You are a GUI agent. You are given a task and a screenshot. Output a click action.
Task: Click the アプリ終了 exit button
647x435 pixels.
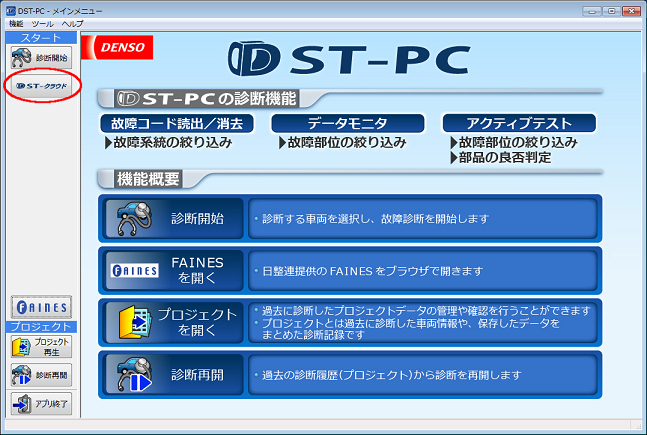click(x=41, y=403)
